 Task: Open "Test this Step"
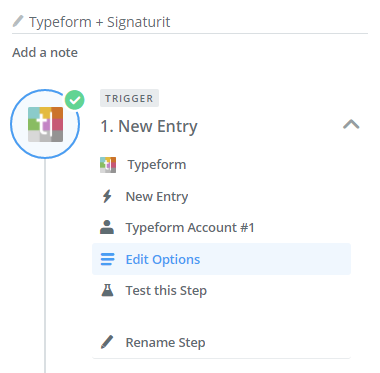[x=221, y=290]
